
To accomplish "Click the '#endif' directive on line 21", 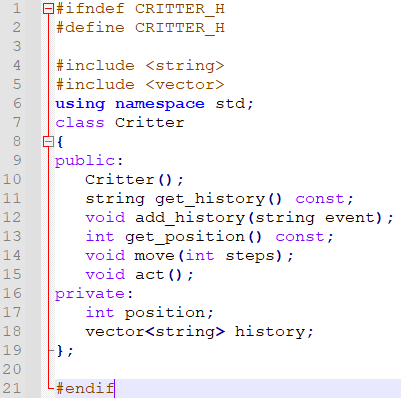I will [x=85, y=389].
